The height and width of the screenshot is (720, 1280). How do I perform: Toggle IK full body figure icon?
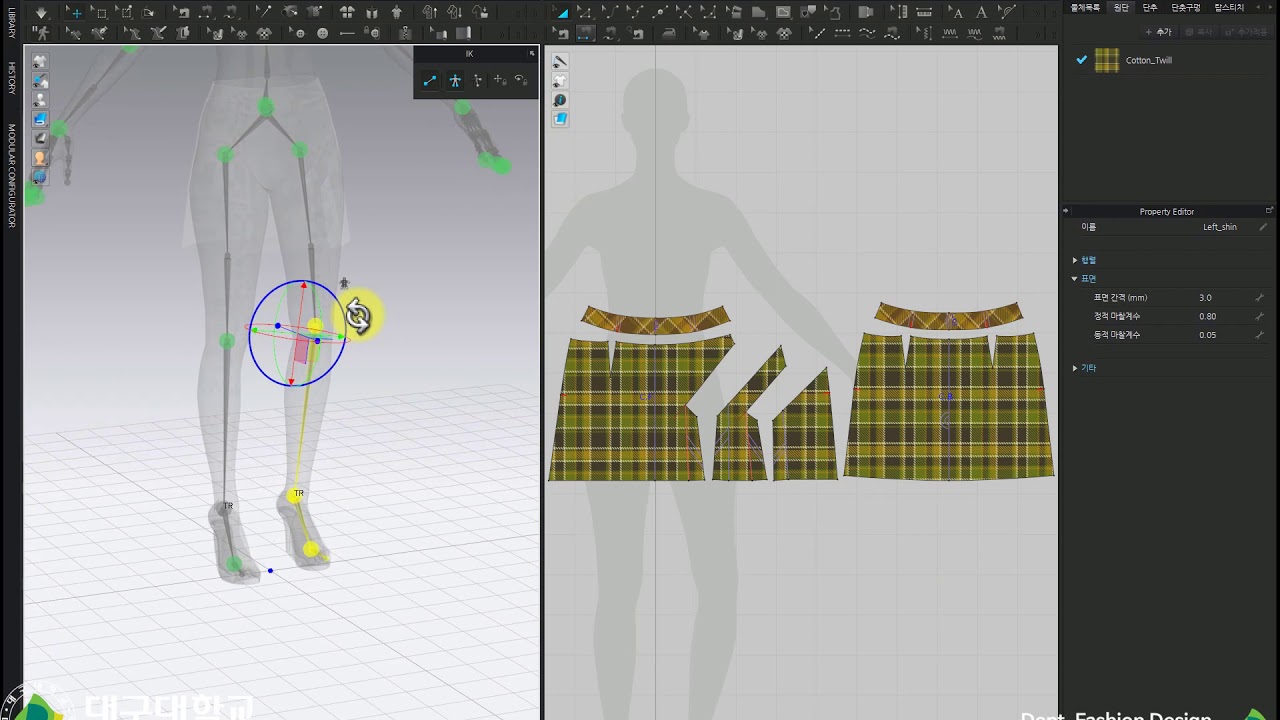coord(455,81)
